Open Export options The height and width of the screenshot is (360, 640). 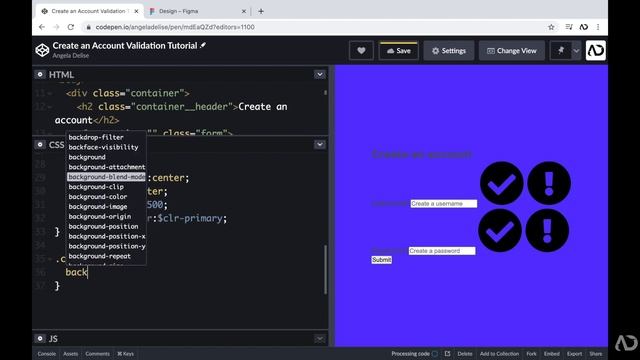574,354
